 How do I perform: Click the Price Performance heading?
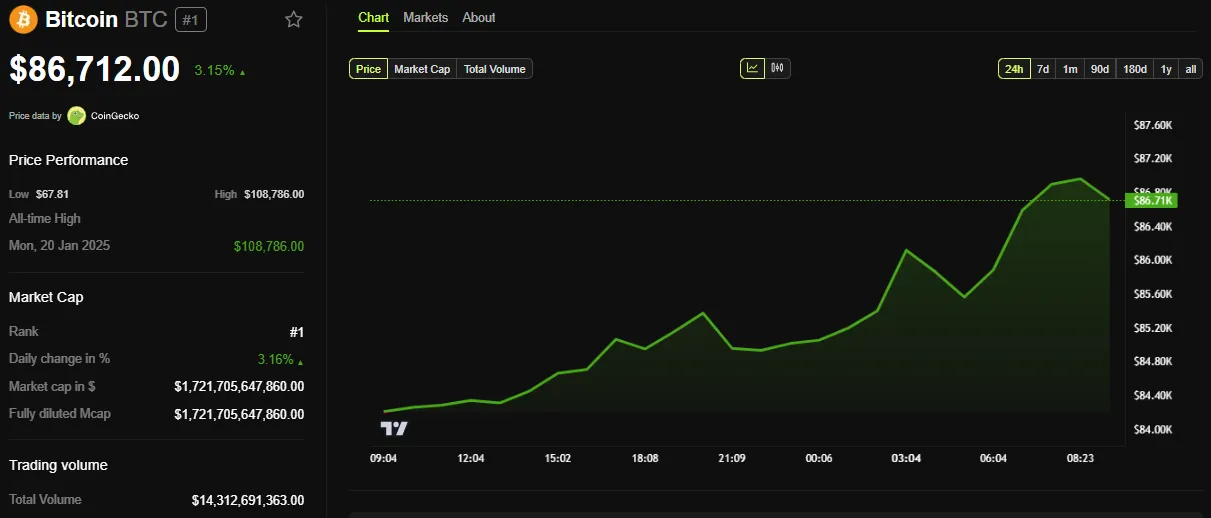68,160
